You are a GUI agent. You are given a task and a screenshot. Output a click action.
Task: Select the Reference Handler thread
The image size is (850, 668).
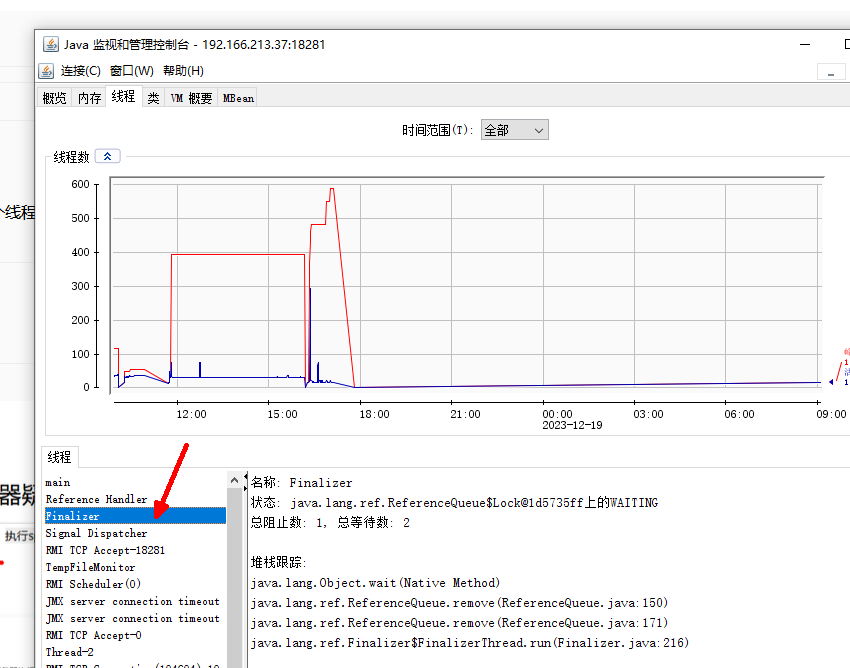coord(96,499)
